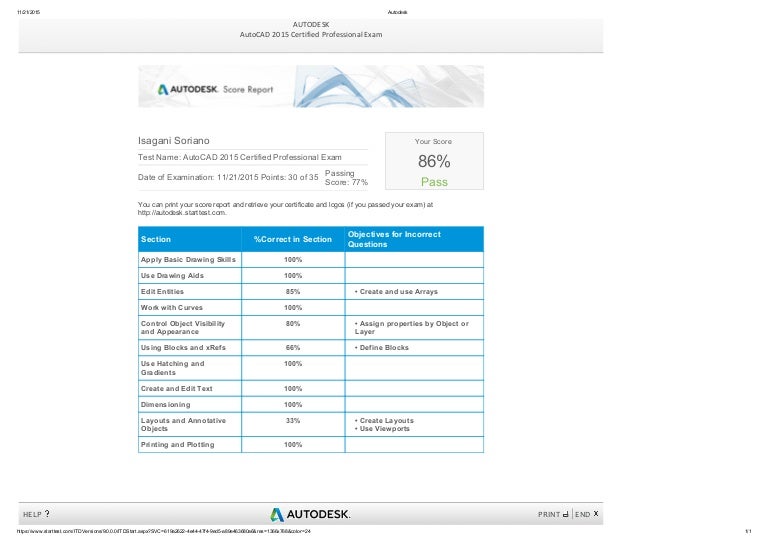Click the PRINT printer icon

pyautogui.click(x=566, y=513)
